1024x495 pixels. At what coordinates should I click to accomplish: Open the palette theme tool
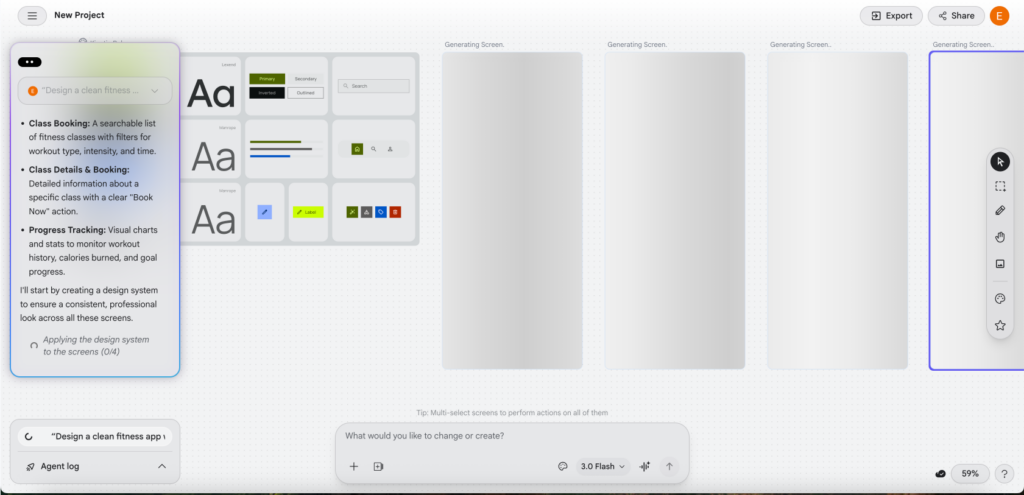coord(999,298)
